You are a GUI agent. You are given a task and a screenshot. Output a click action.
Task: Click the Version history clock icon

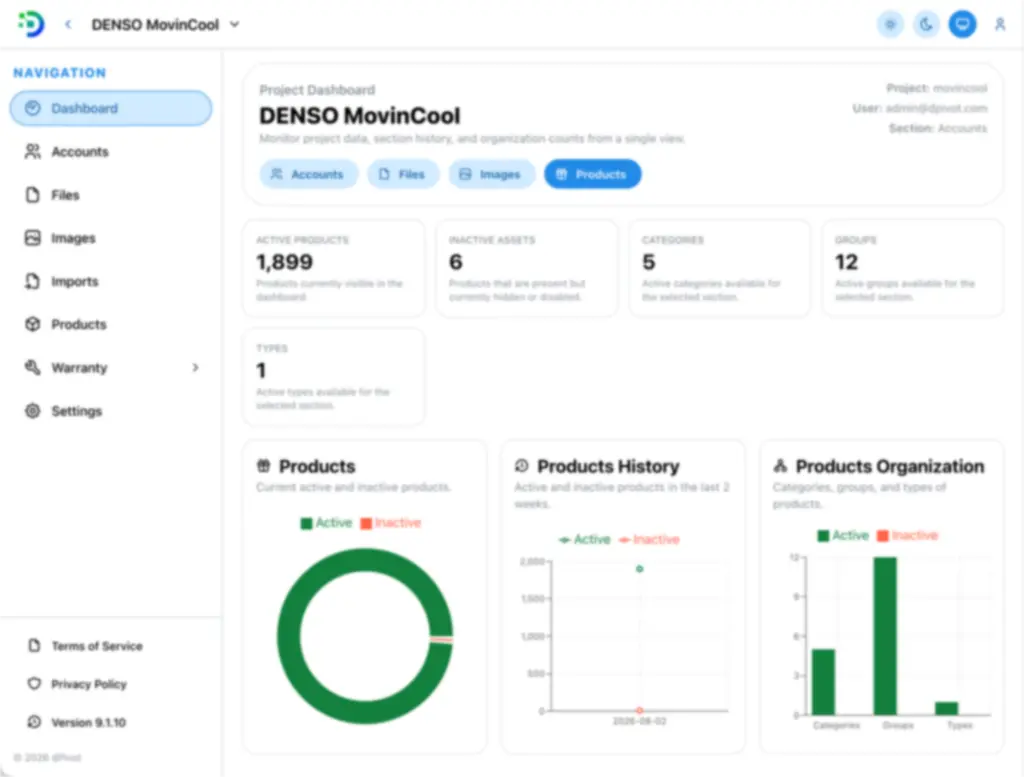click(x=34, y=722)
